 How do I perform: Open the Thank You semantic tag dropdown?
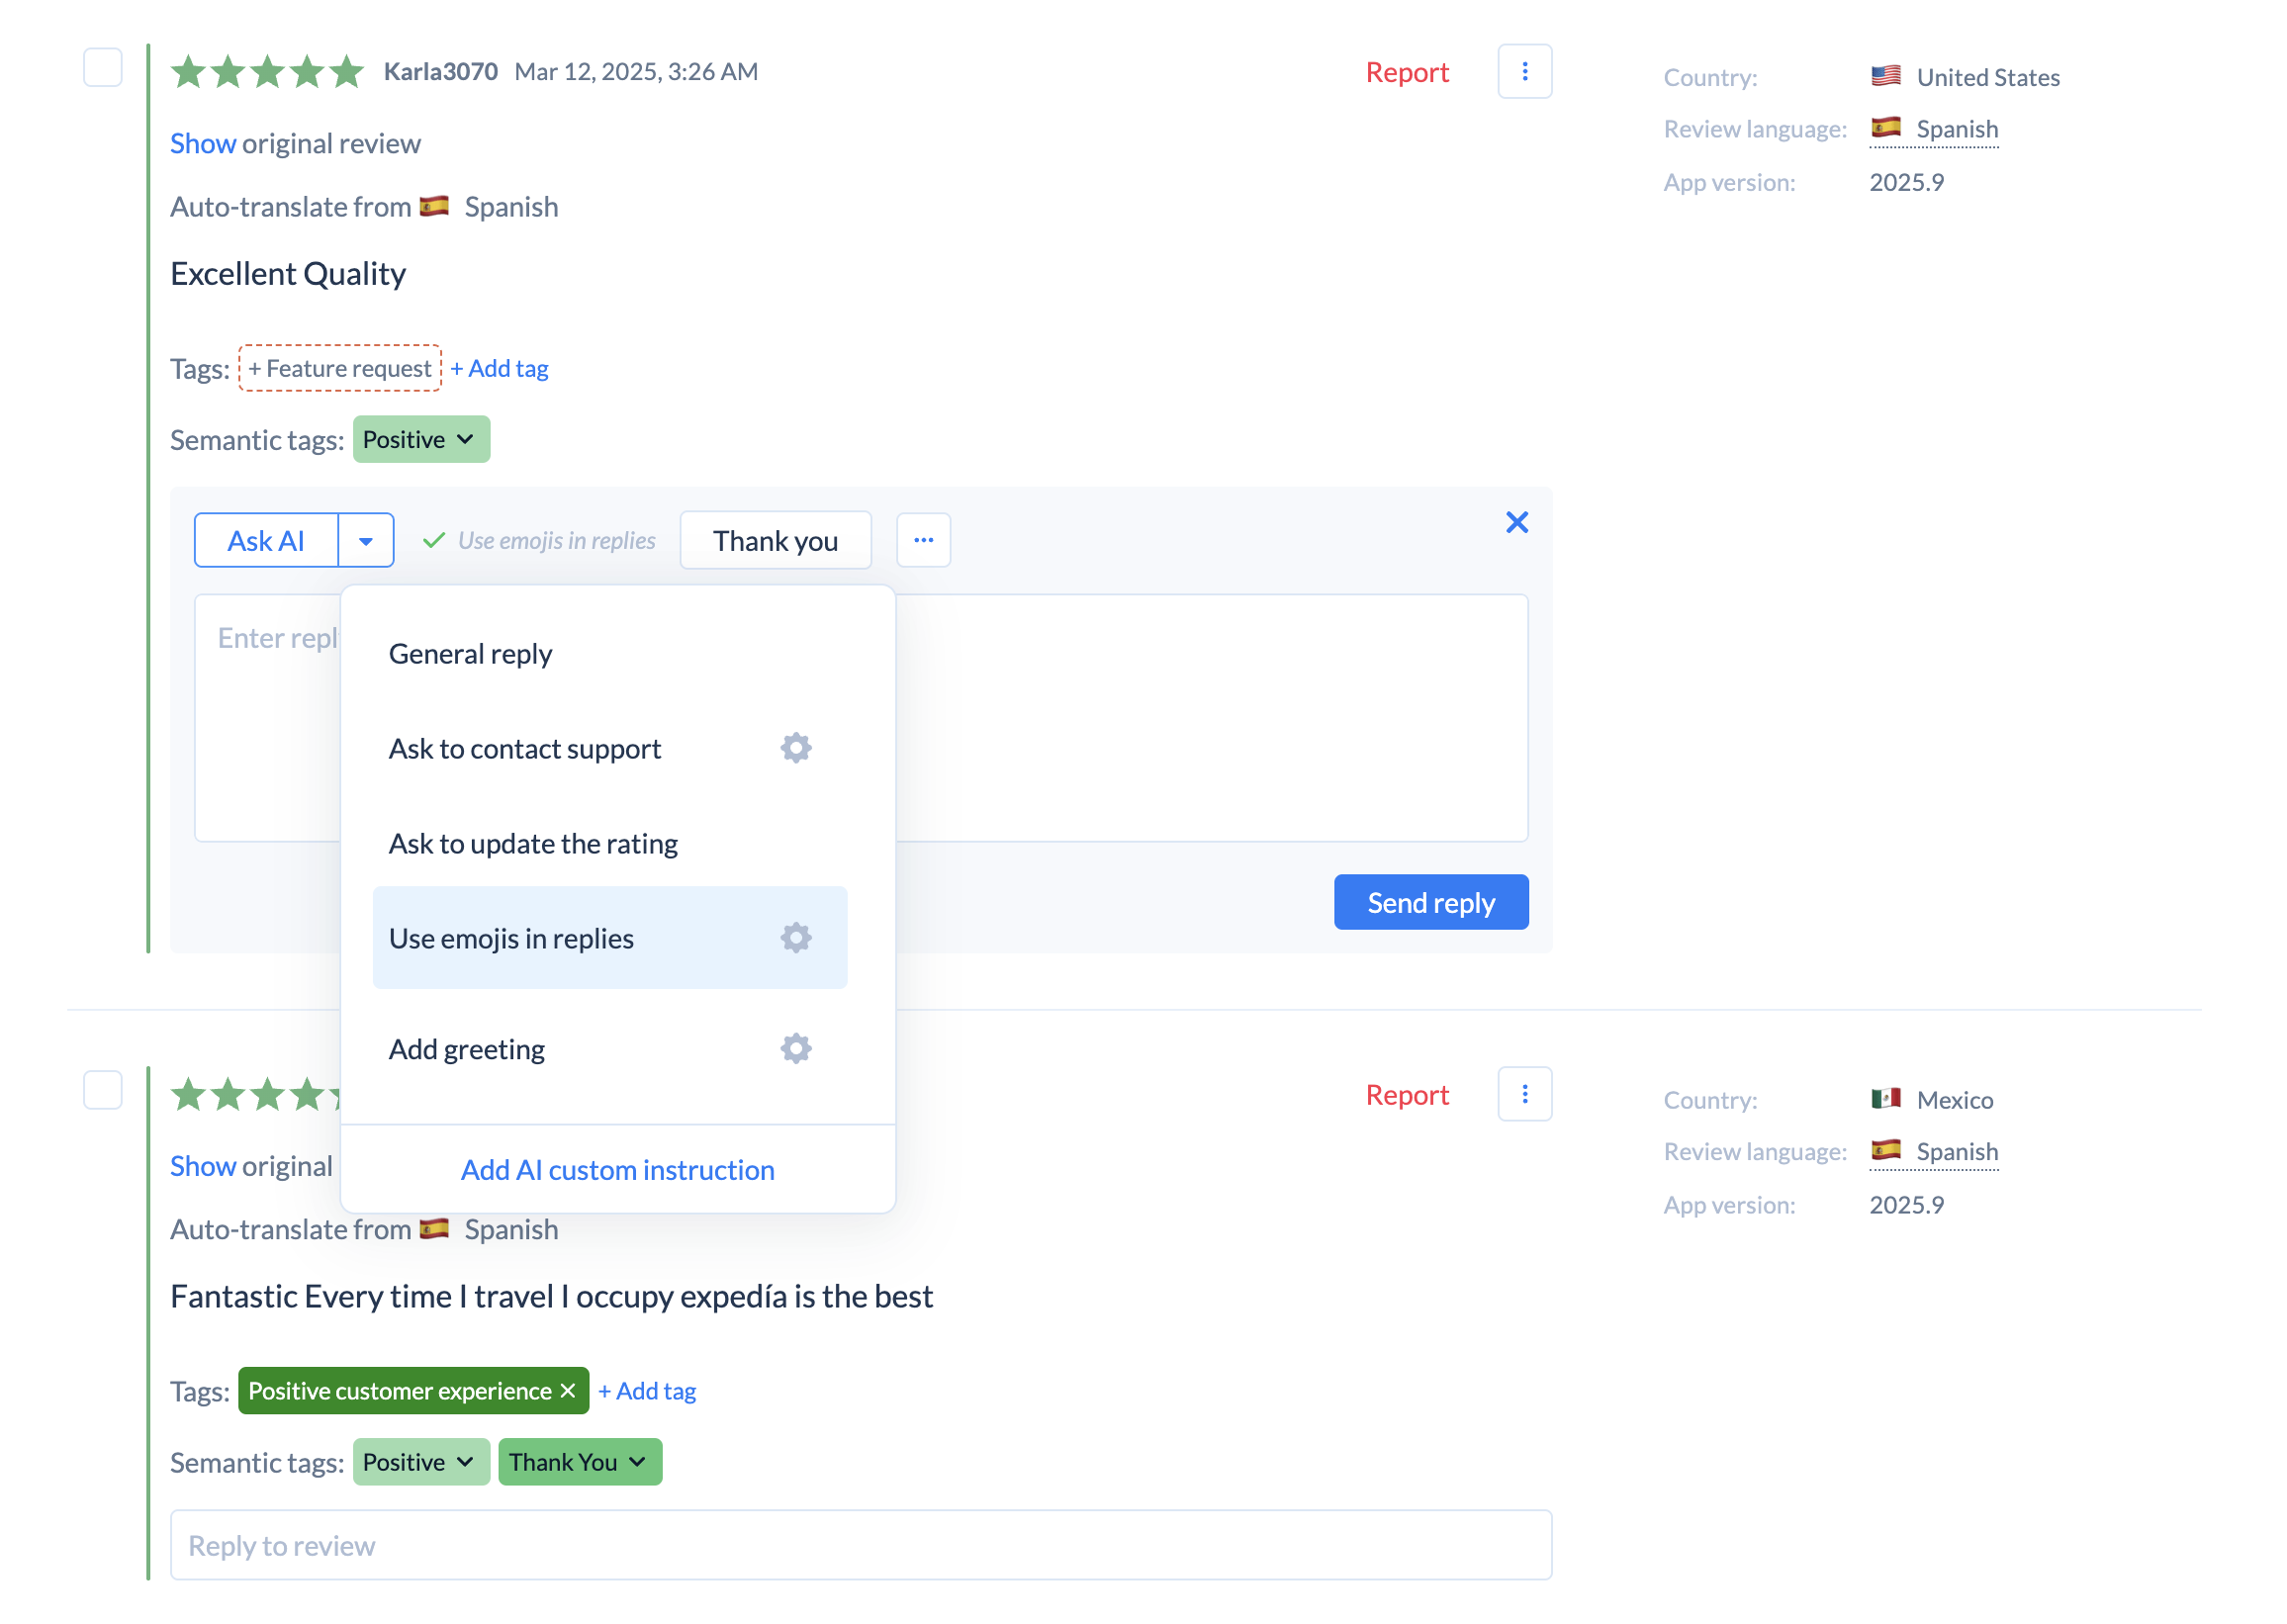[x=580, y=1463]
